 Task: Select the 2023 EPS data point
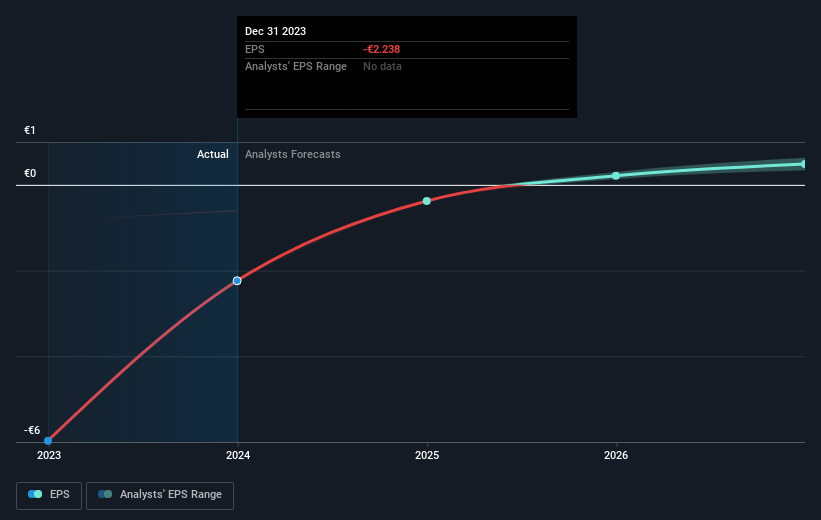click(x=48, y=440)
